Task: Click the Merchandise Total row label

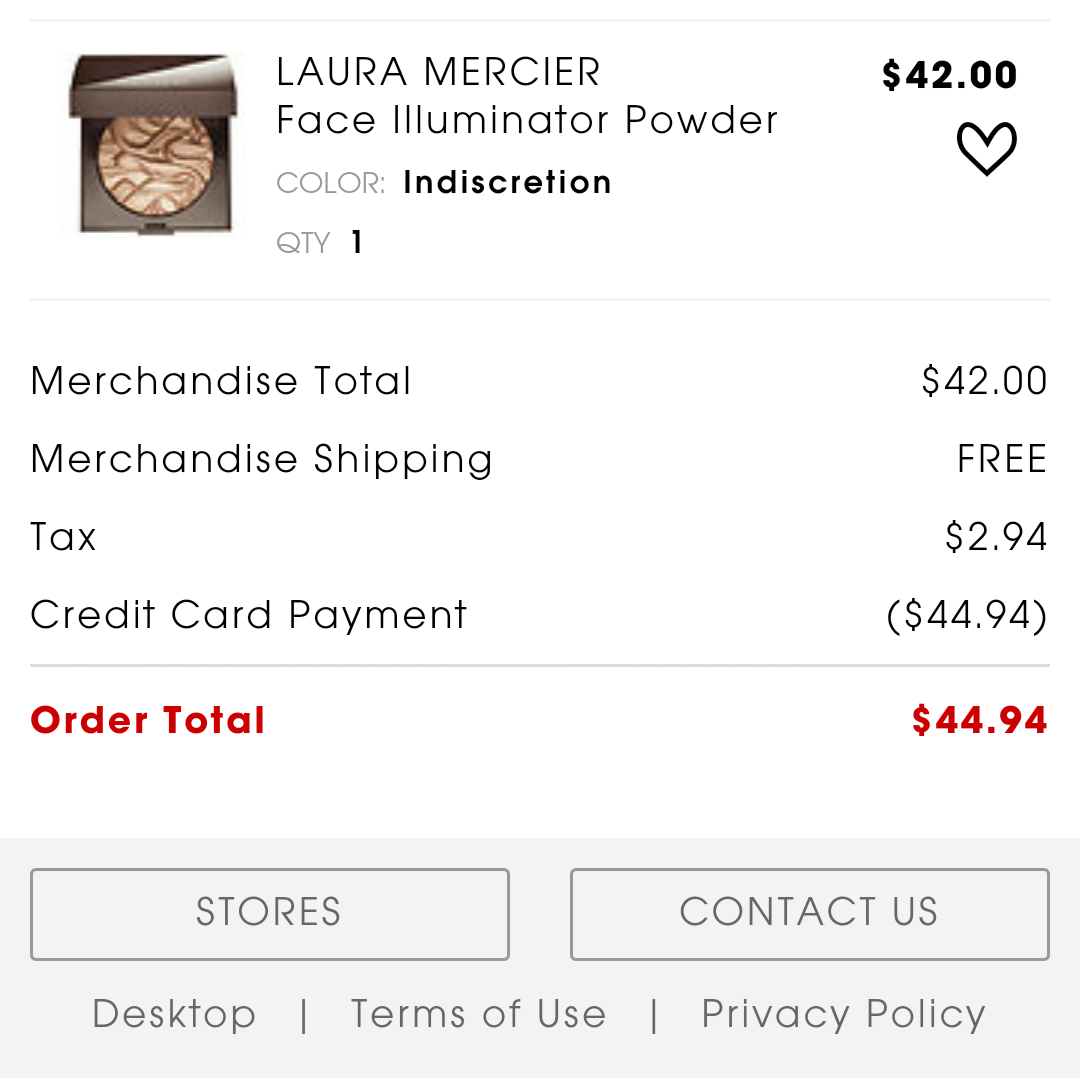Action: pos(221,381)
